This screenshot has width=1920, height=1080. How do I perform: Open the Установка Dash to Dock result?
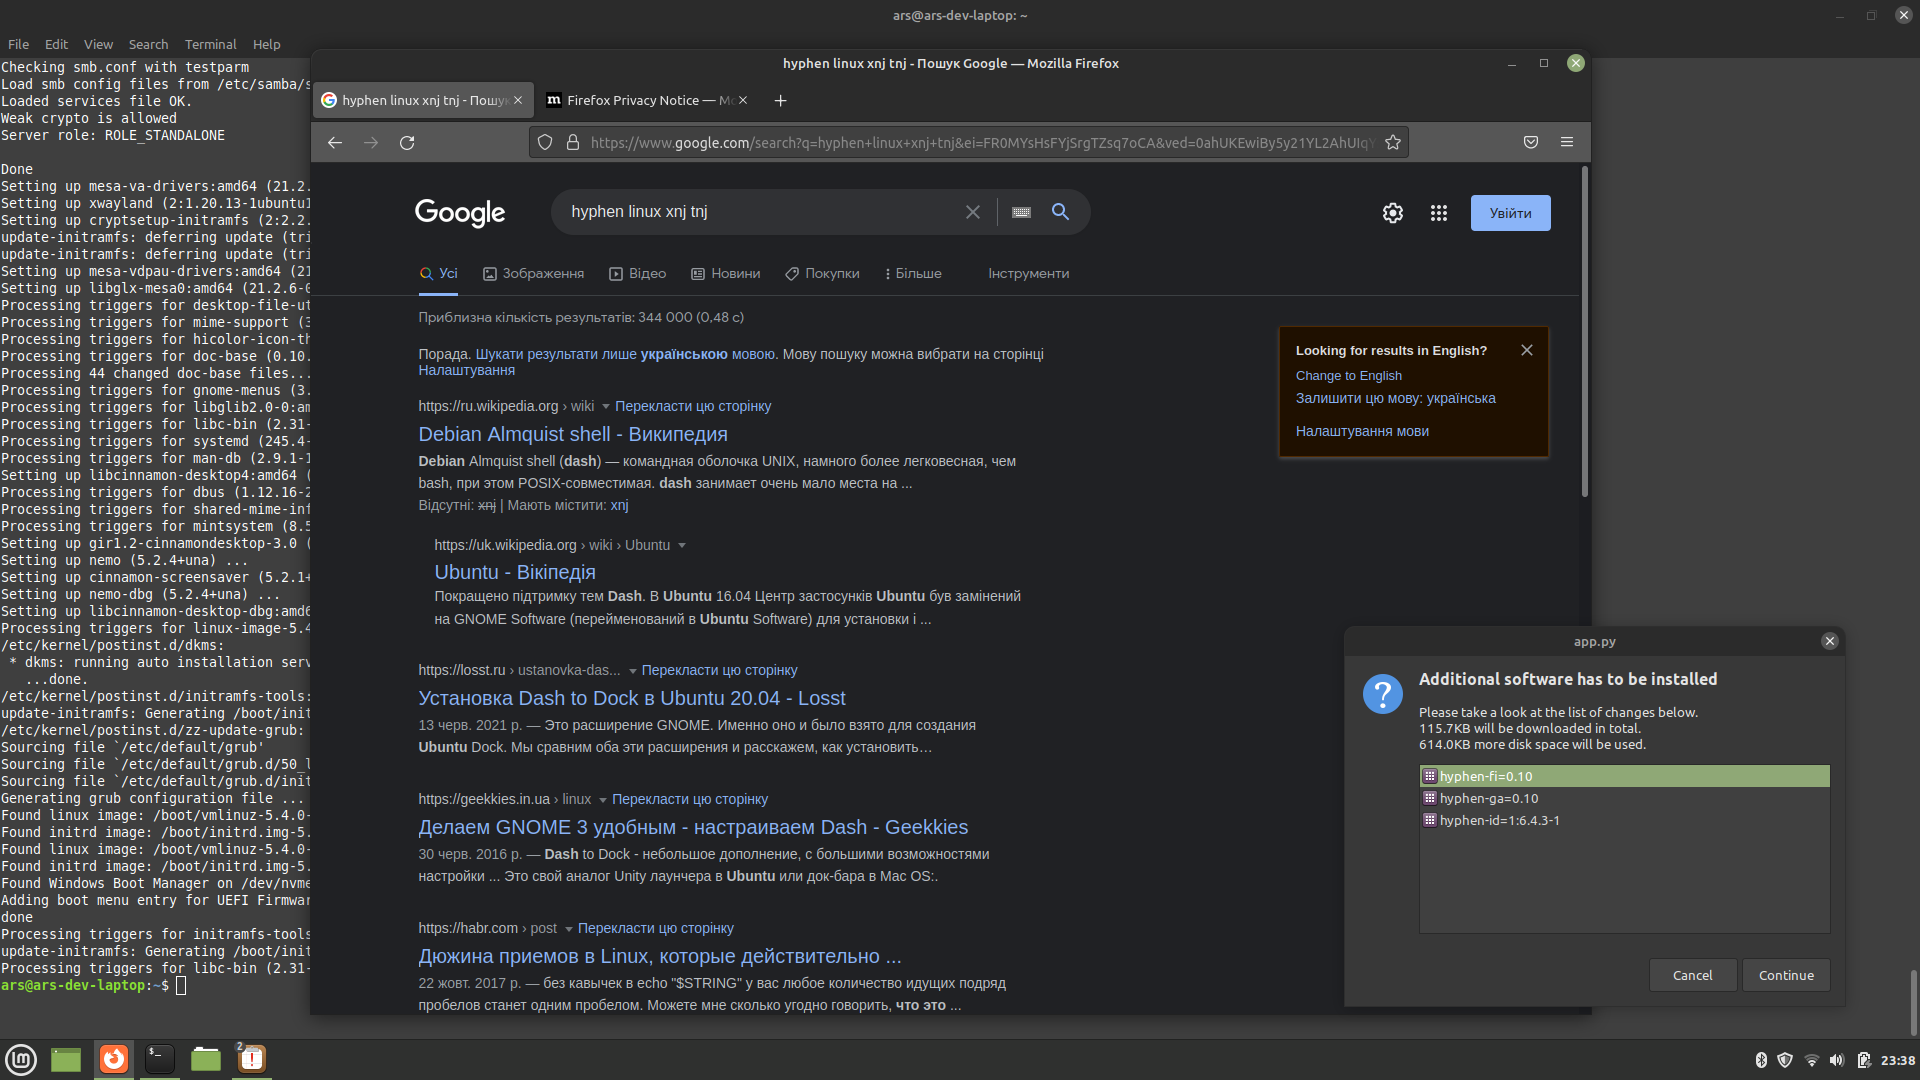point(632,698)
